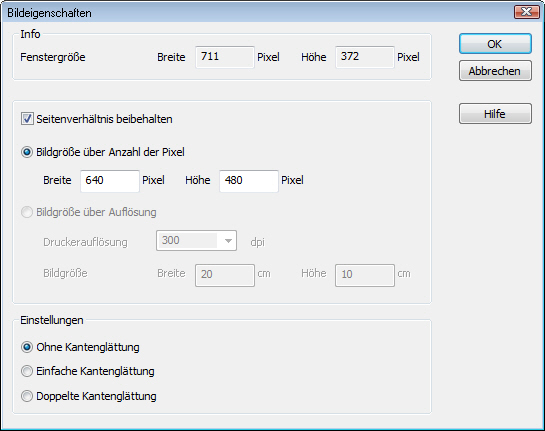Click the Einstellungen group label
The width and height of the screenshot is (545, 431).
point(52,320)
